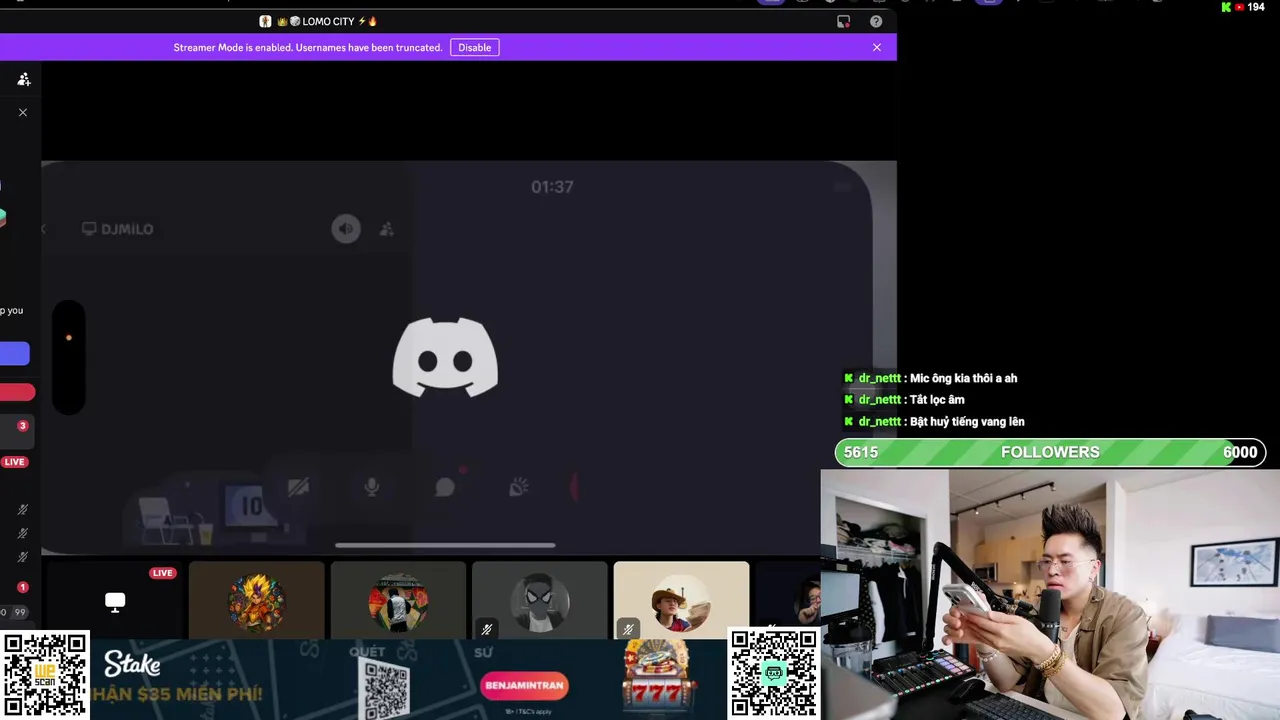
Task: Click the chat message 'Tắt lọc âm'
Action: click(x=937, y=400)
